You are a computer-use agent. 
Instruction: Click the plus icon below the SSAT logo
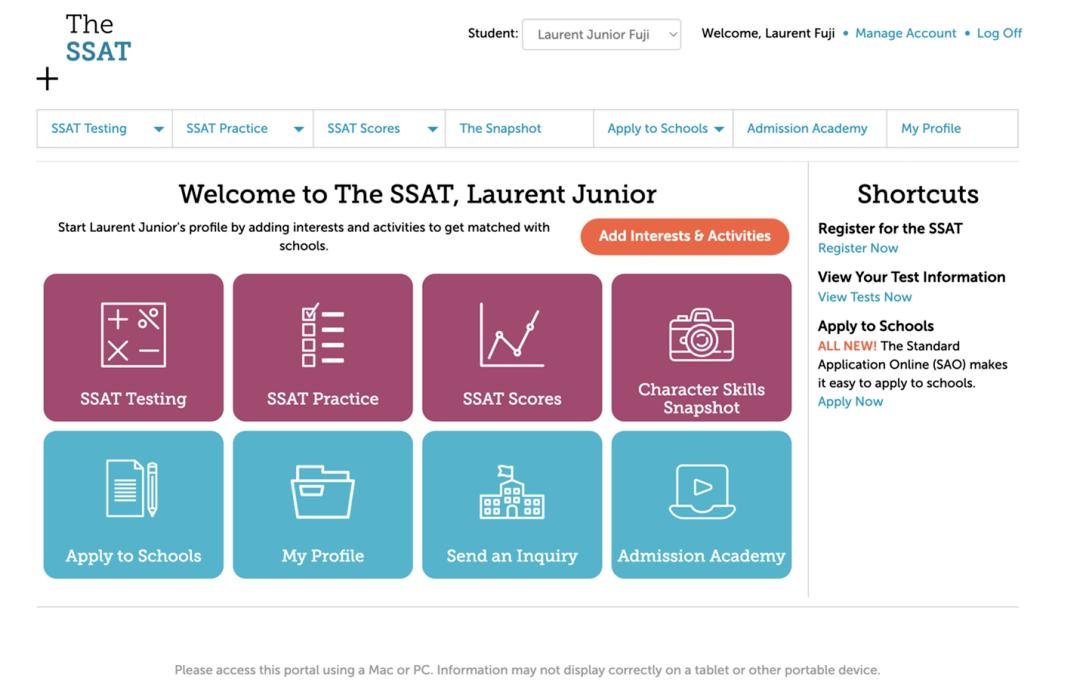46,78
